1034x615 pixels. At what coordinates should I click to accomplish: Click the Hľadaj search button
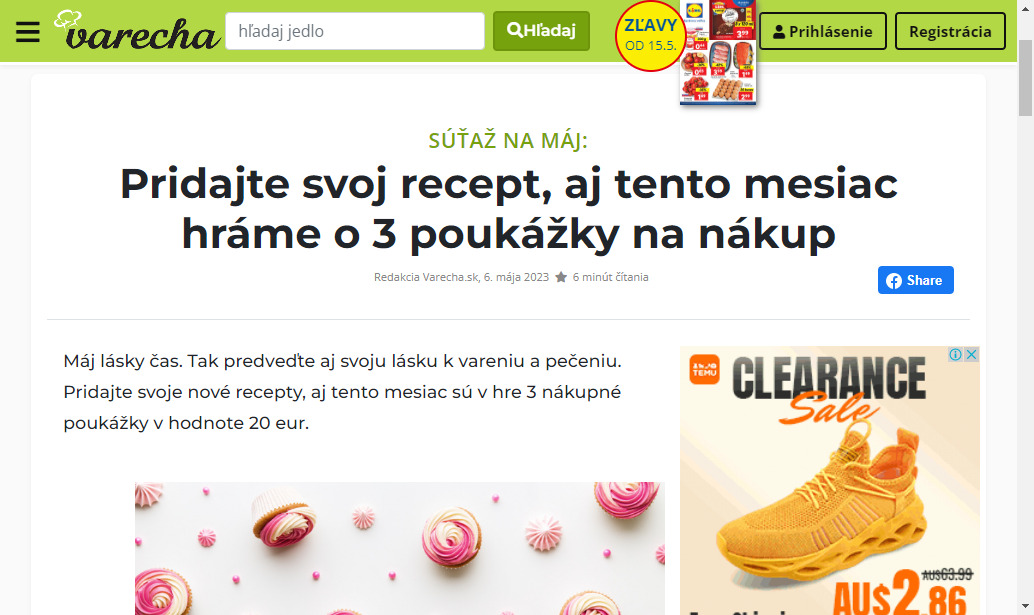(x=541, y=31)
